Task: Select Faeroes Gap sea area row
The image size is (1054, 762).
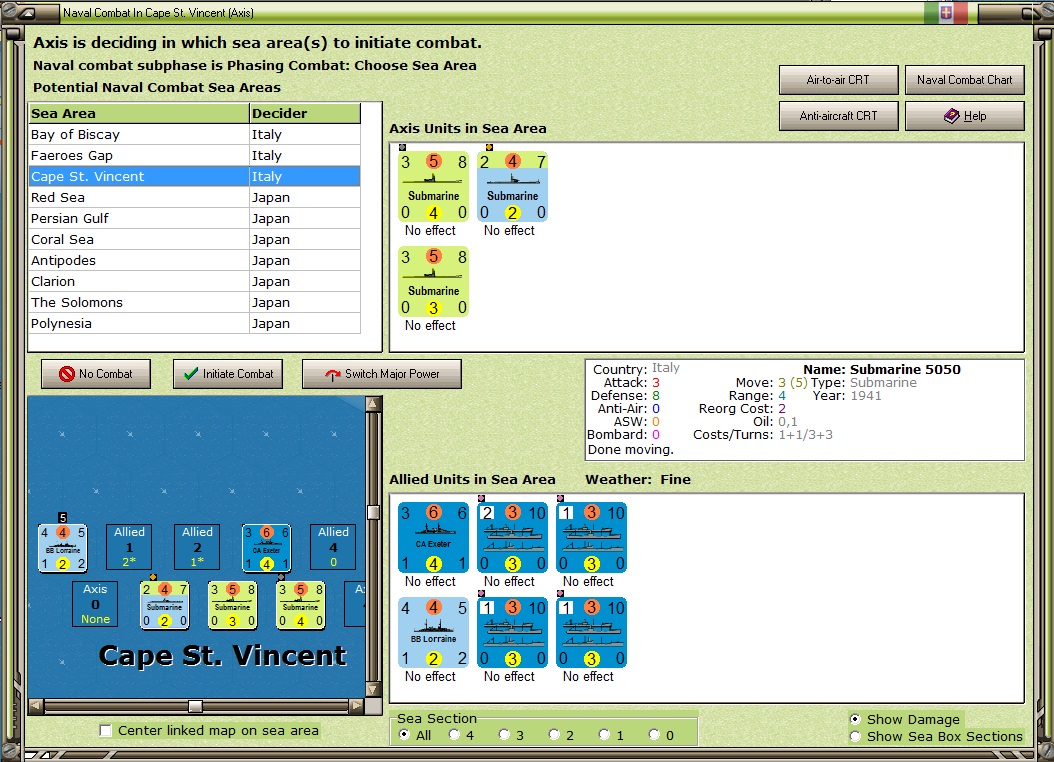Action: (195, 155)
